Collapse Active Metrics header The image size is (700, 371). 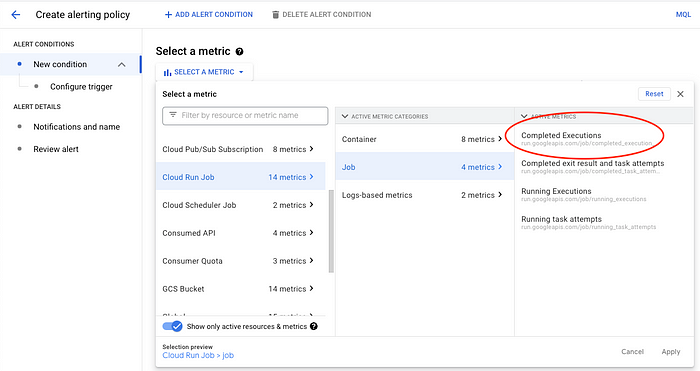click(x=524, y=117)
